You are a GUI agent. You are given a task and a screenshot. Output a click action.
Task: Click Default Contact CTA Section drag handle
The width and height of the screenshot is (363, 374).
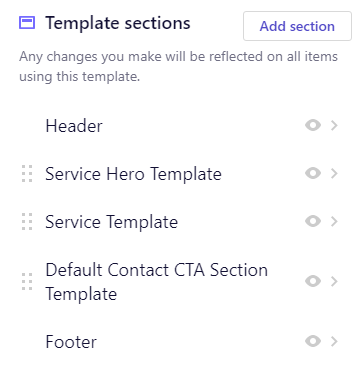(x=27, y=282)
